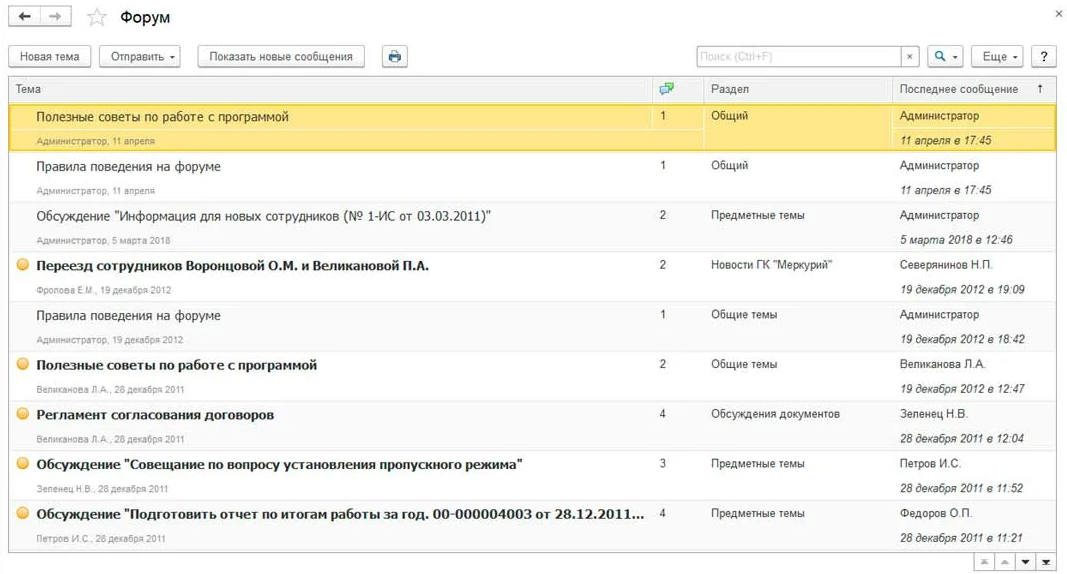Click the message count column icon
The height and width of the screenshot is (574, 1067).
click(666, 89)
